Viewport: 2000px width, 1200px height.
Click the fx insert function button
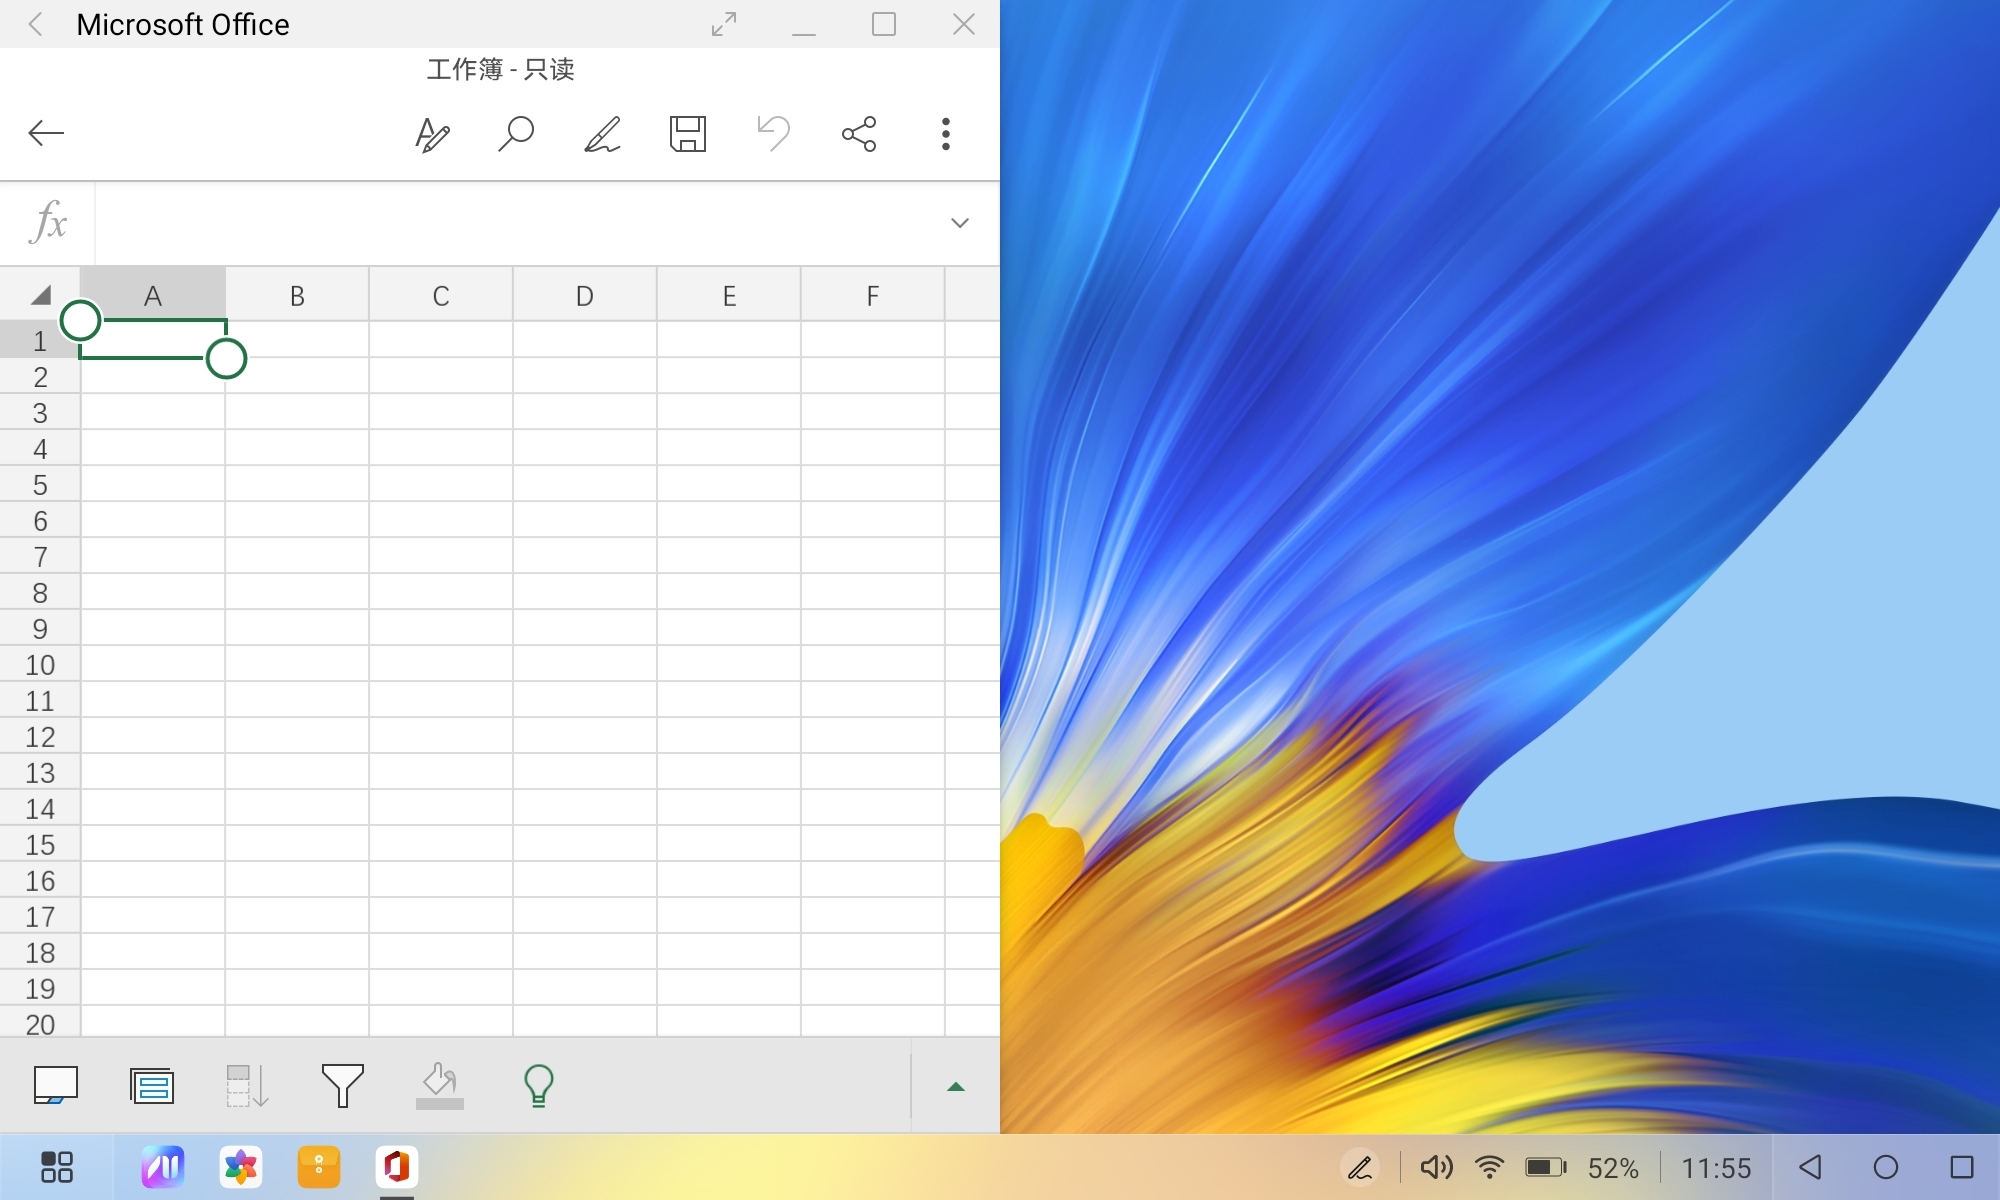(48, 222)
